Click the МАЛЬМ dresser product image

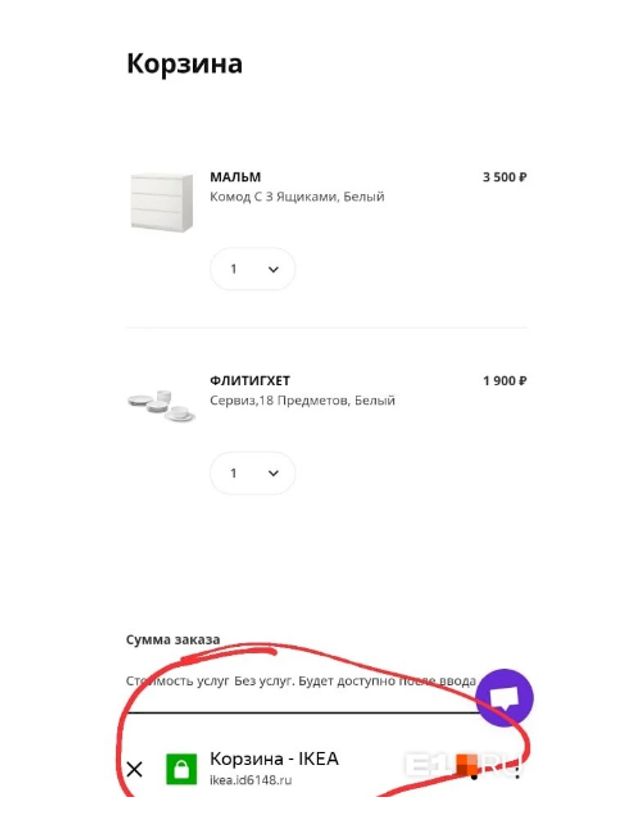160,201
